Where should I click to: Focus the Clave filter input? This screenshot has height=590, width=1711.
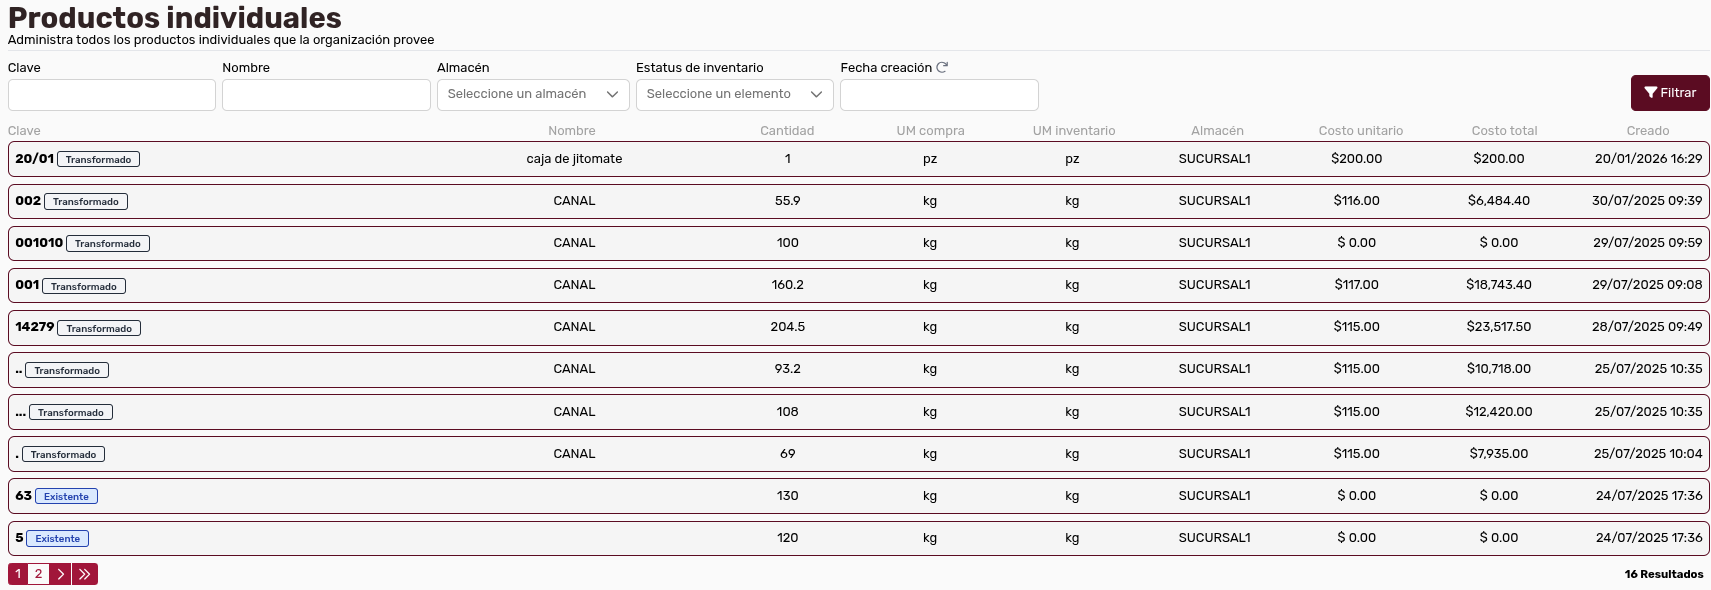pos(112,95)
